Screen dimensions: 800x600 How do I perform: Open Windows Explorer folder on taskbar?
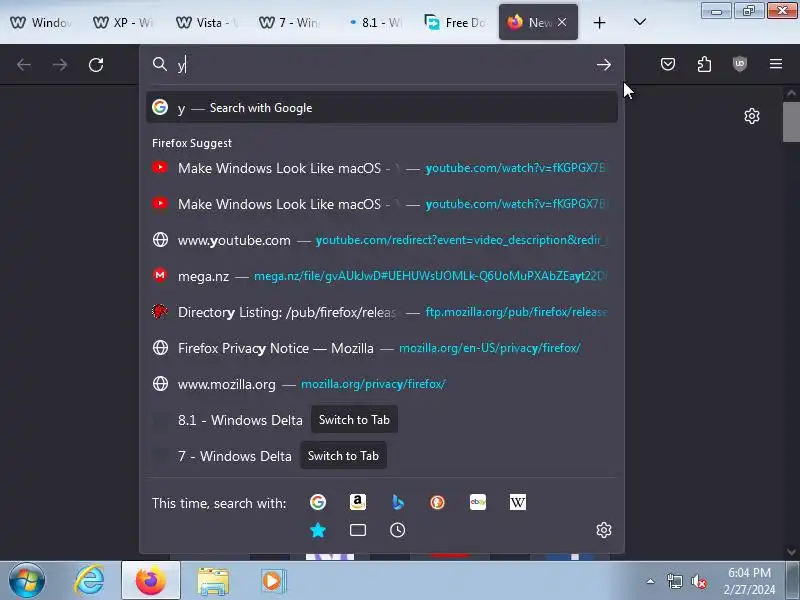click(213, 581)
